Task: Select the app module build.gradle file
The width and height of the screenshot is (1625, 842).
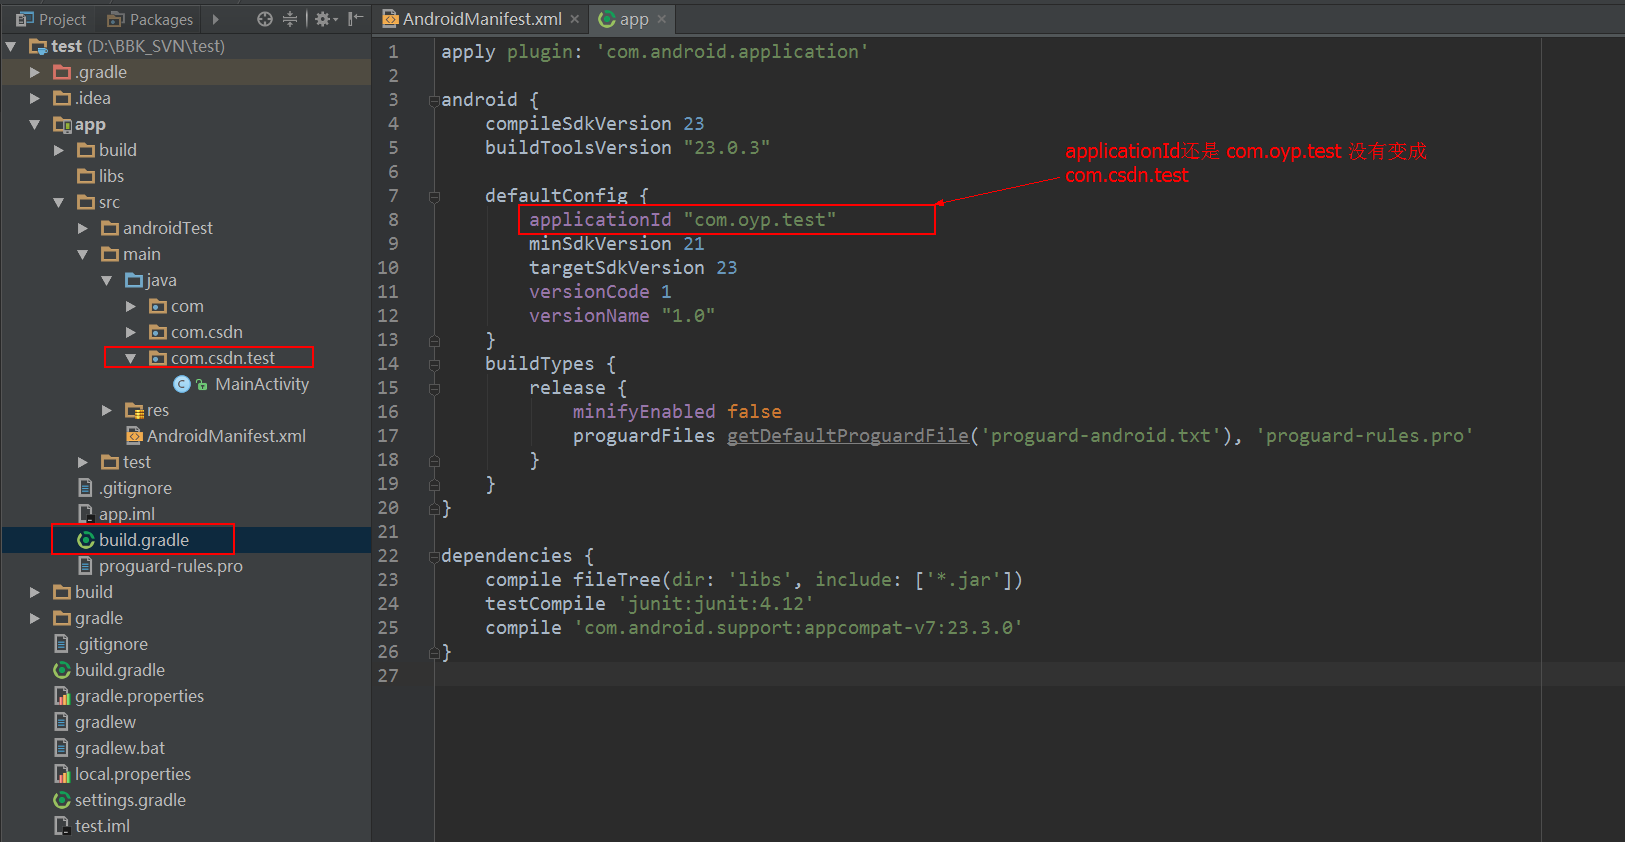Action: [143, 540]
